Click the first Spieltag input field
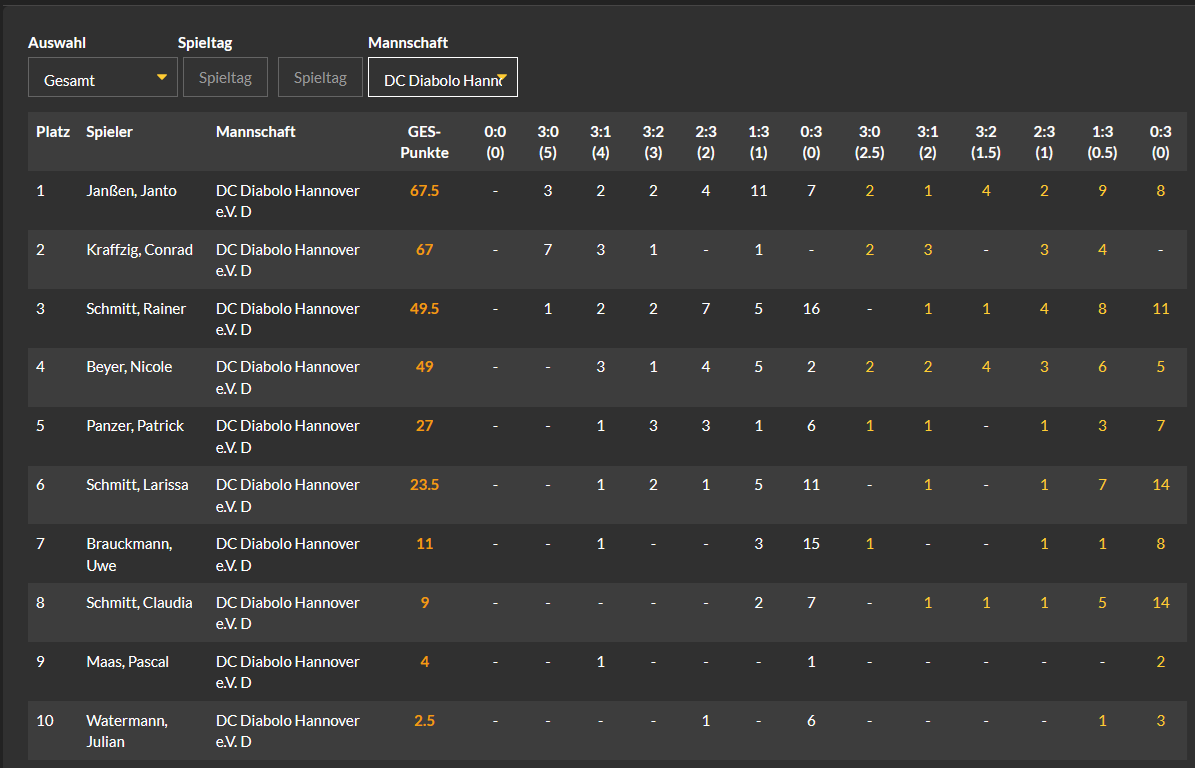This screenshot has height=768, width=1195. point(226,78)
